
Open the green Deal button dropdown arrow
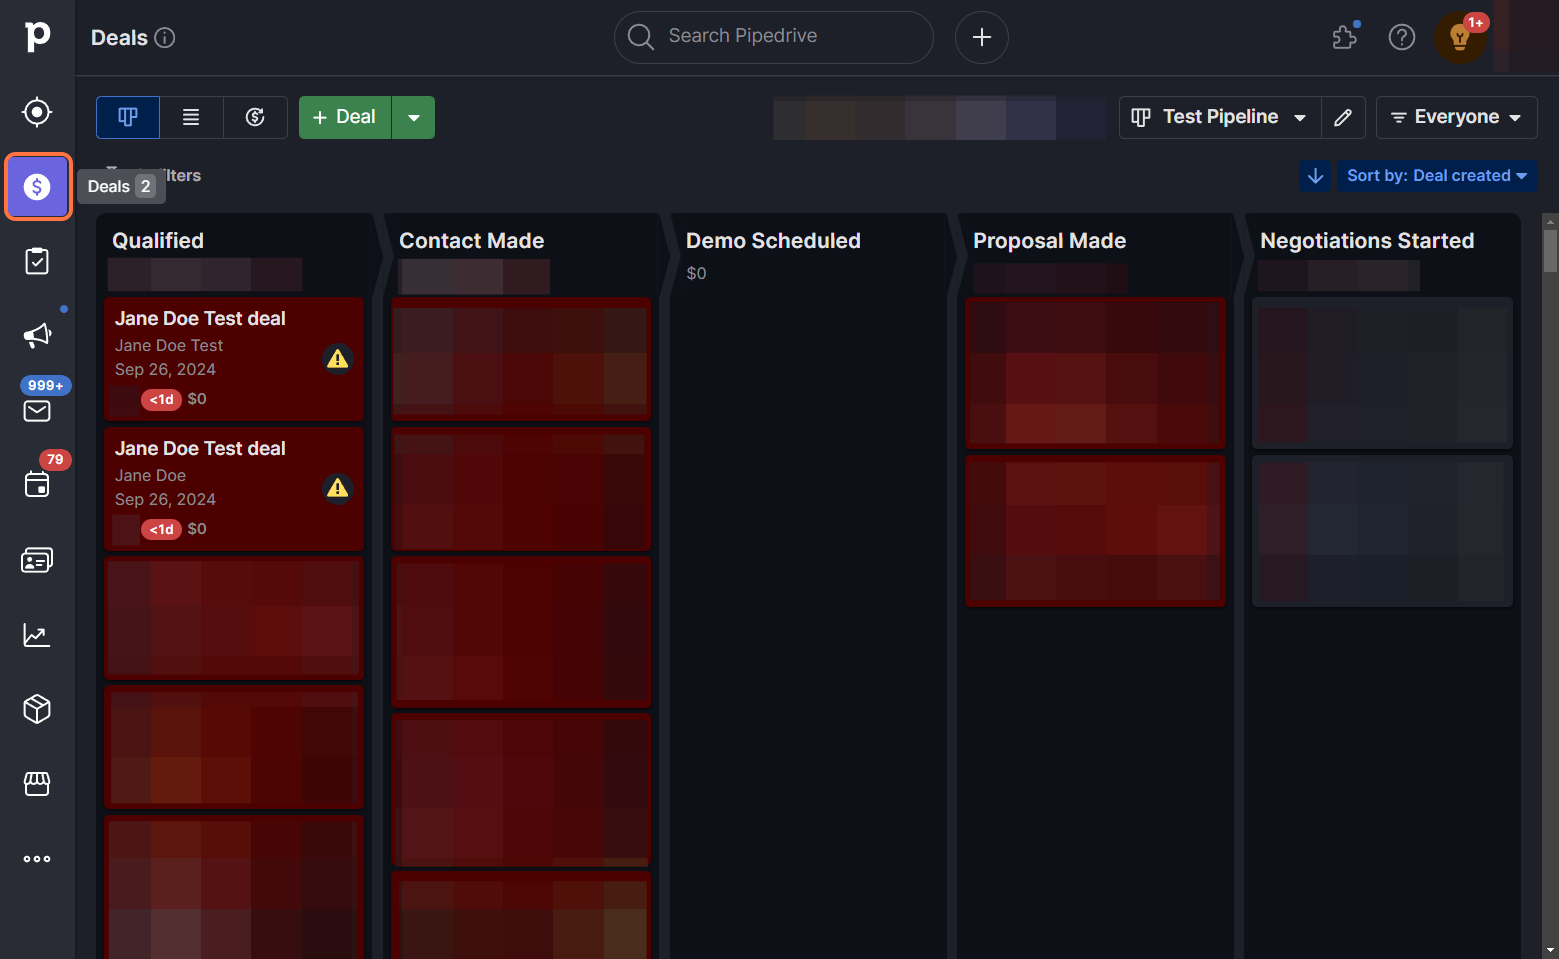pyautogui.click(x=413, y=117)
